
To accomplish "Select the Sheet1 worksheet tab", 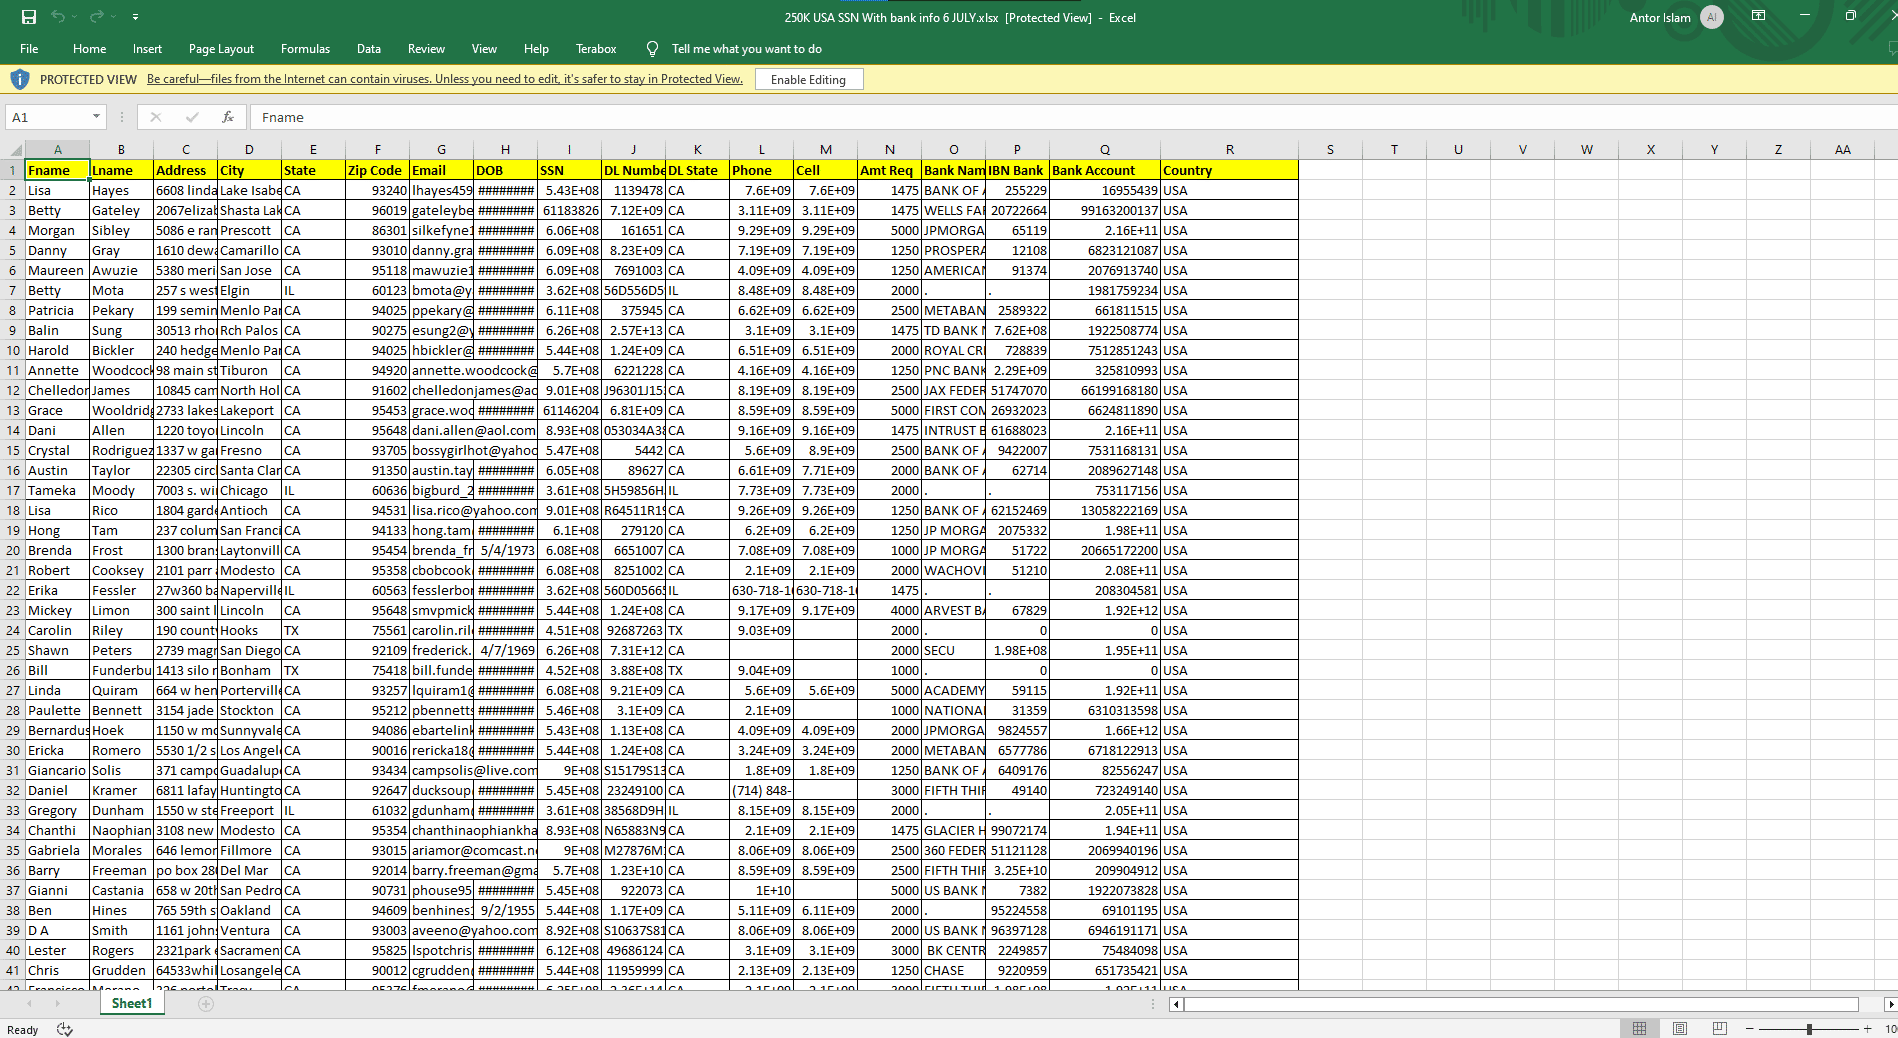I will coord(132,1004).
